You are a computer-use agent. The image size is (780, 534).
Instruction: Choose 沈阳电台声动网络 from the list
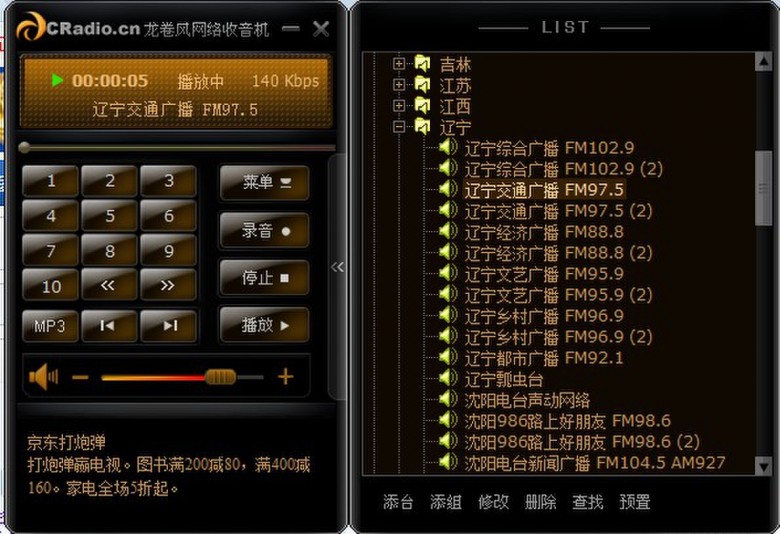[527, 400]
